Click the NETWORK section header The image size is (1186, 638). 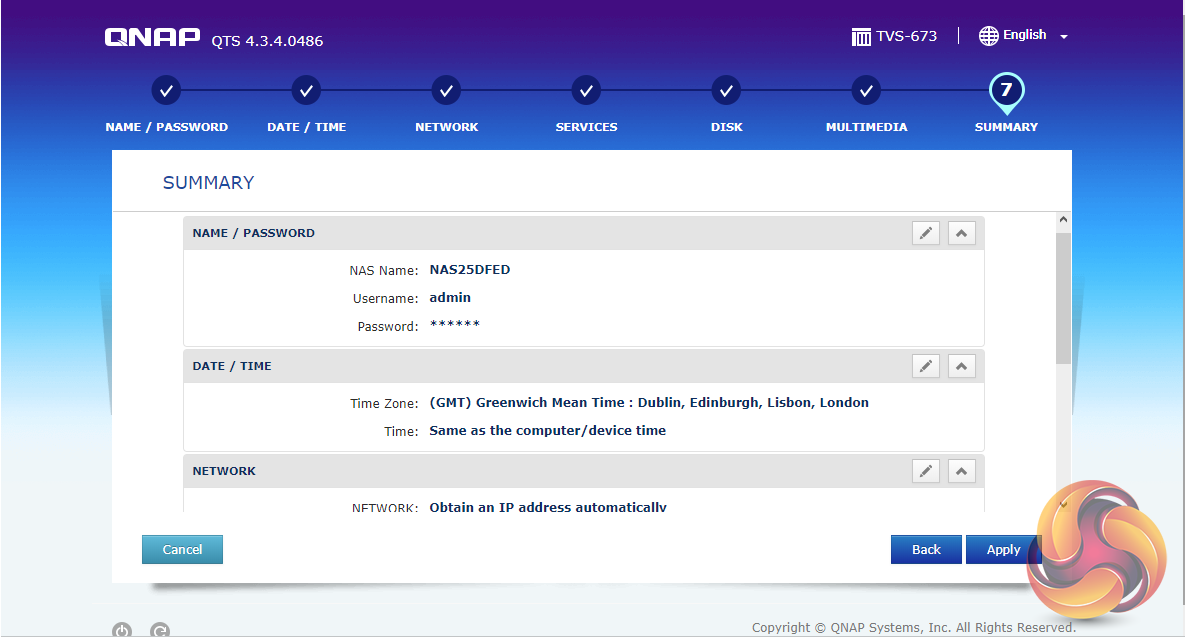tap(583, 471)
